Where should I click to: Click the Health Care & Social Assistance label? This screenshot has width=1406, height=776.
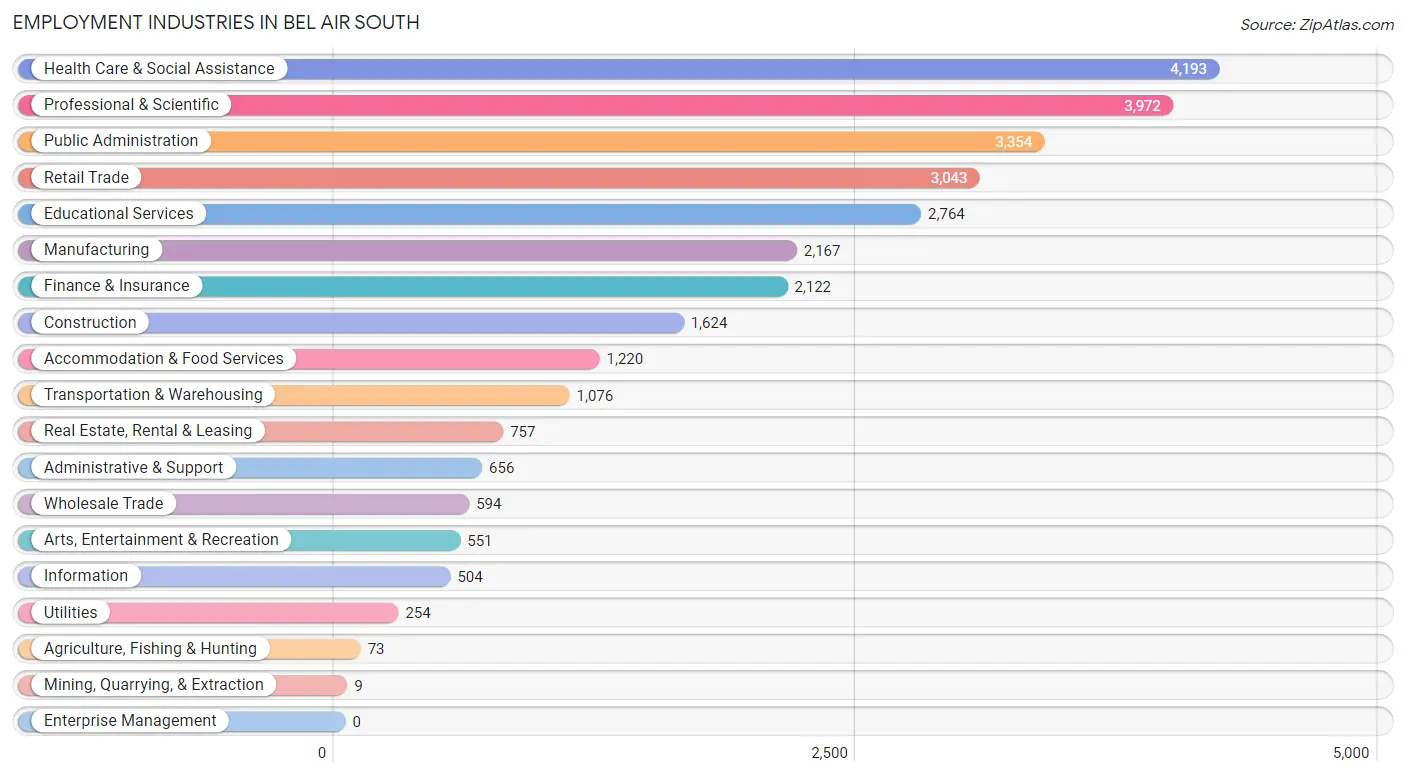coord(159,69)
